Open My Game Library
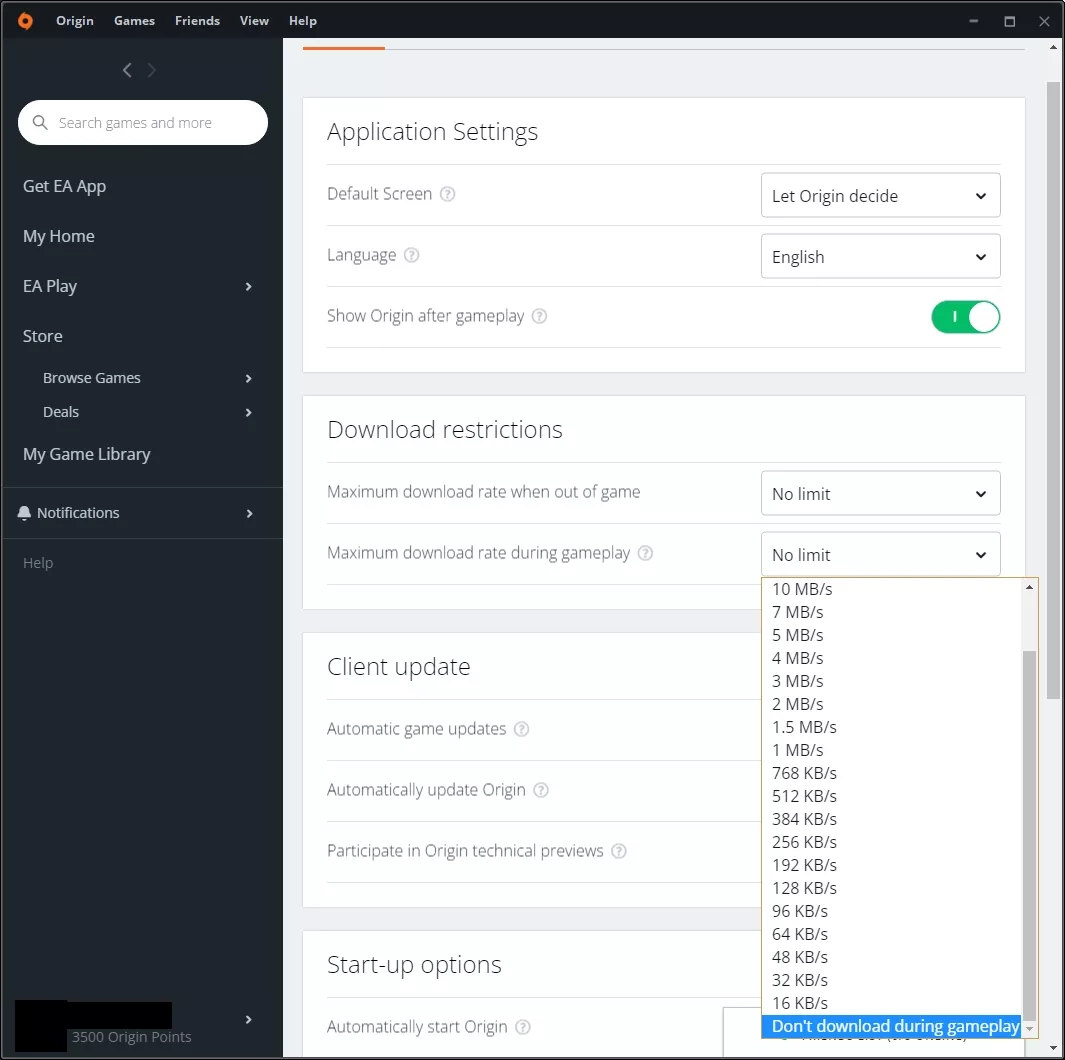Screen dimensions: 1065x1060 87,453
